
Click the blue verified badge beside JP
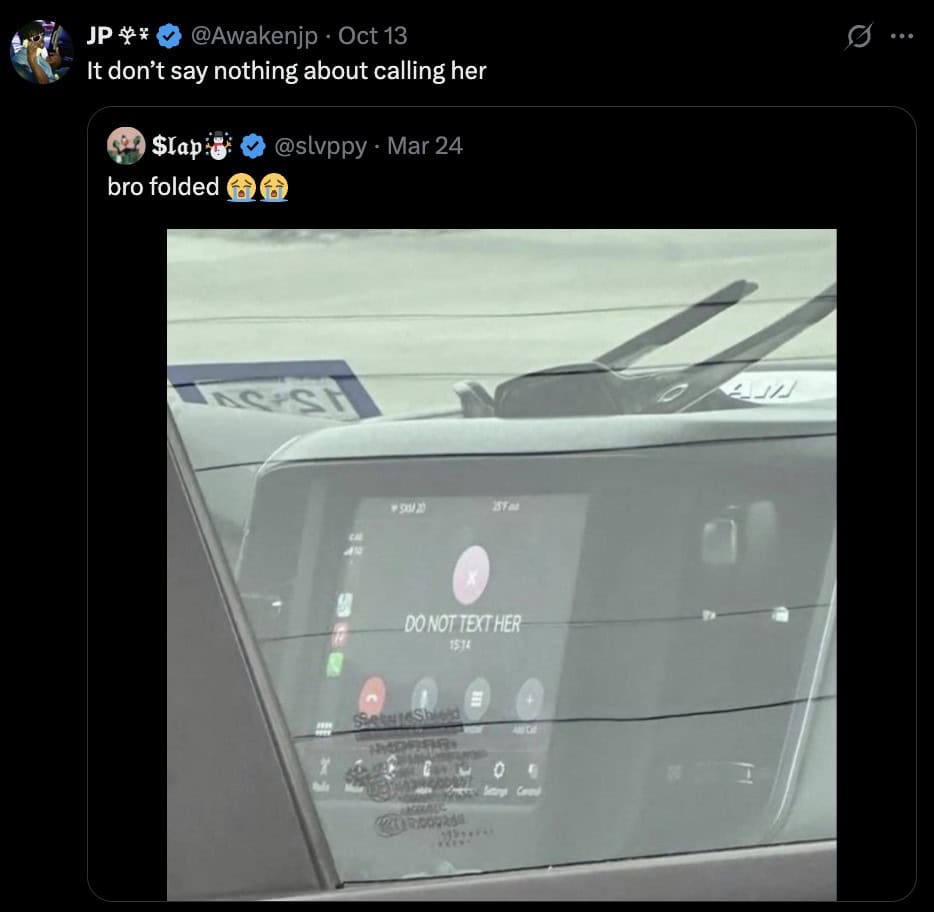[169, 37]
